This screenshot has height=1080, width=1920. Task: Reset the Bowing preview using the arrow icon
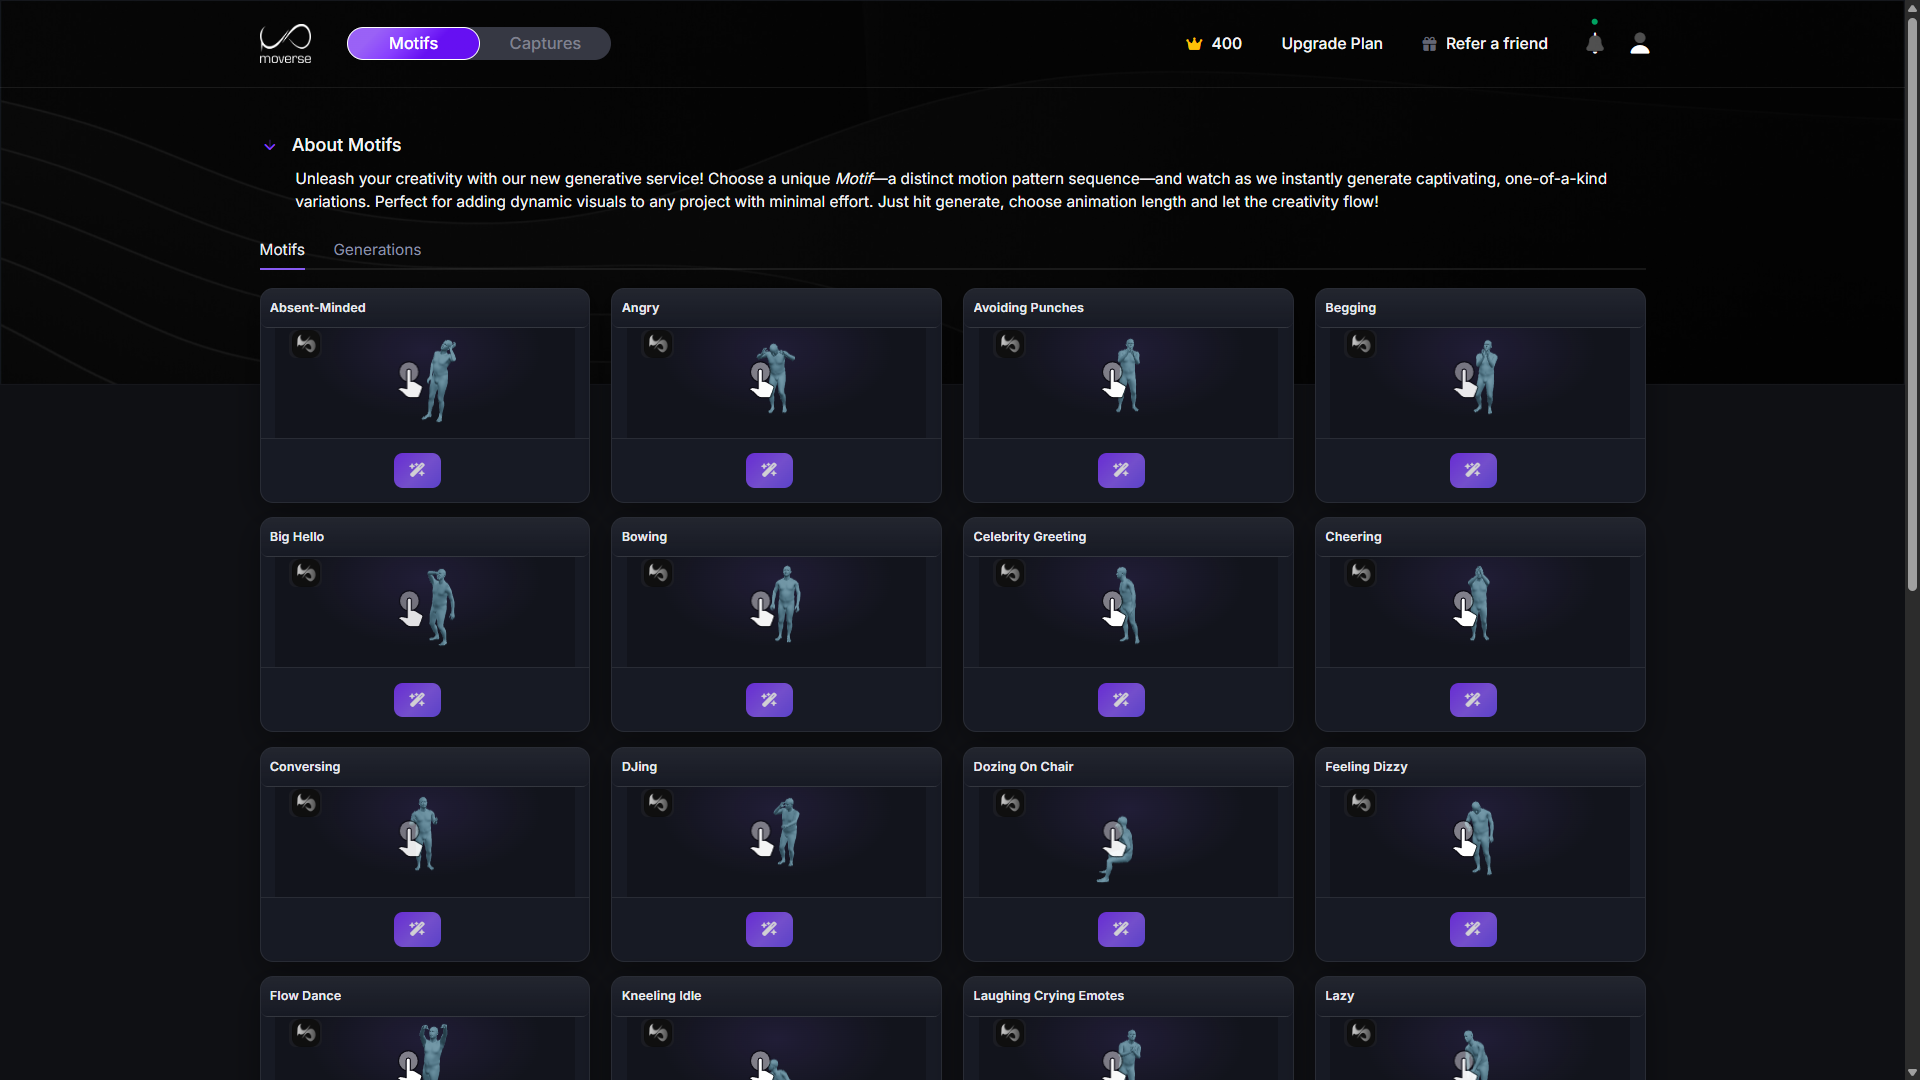(658, 573)
